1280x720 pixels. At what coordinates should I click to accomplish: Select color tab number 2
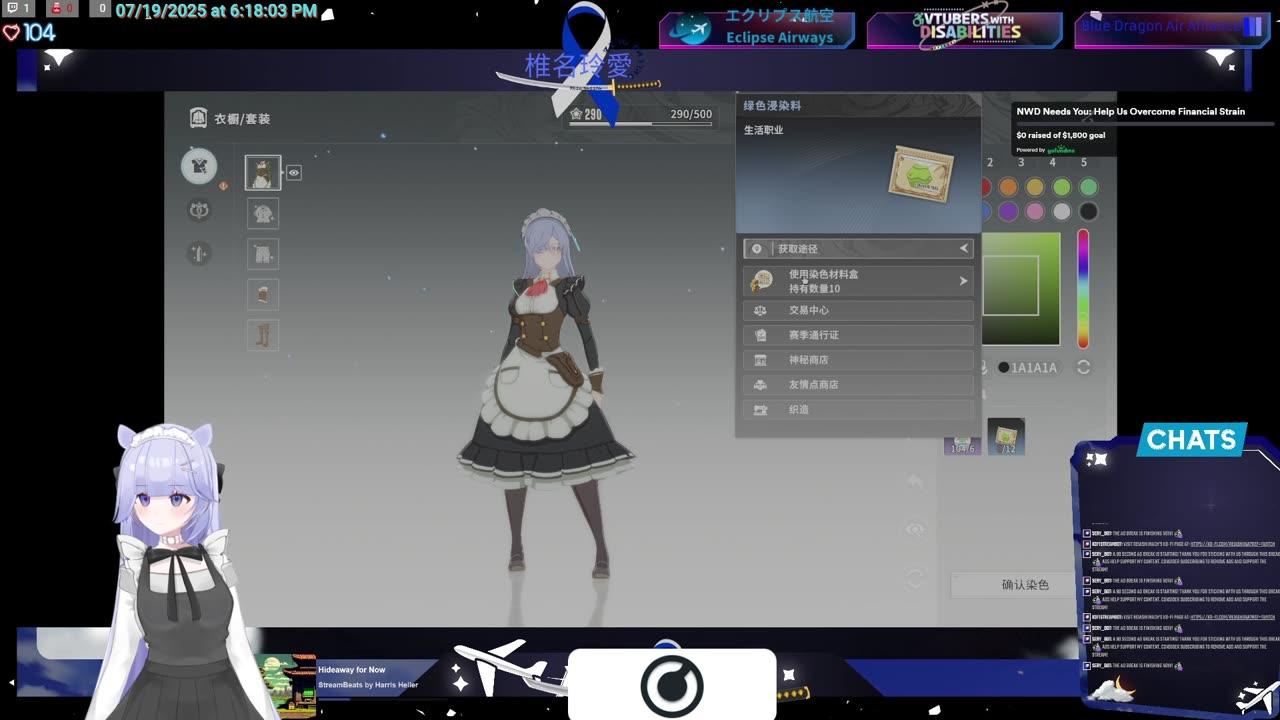point(990,162)
